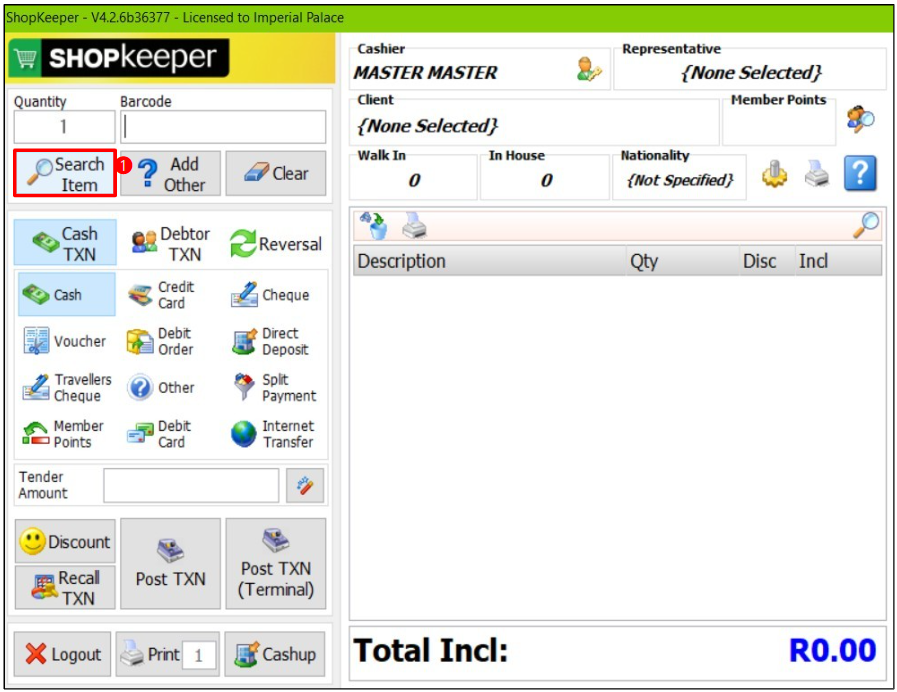Click the Logout button
Screen dimensions: 897x692
tap(62, 654)
